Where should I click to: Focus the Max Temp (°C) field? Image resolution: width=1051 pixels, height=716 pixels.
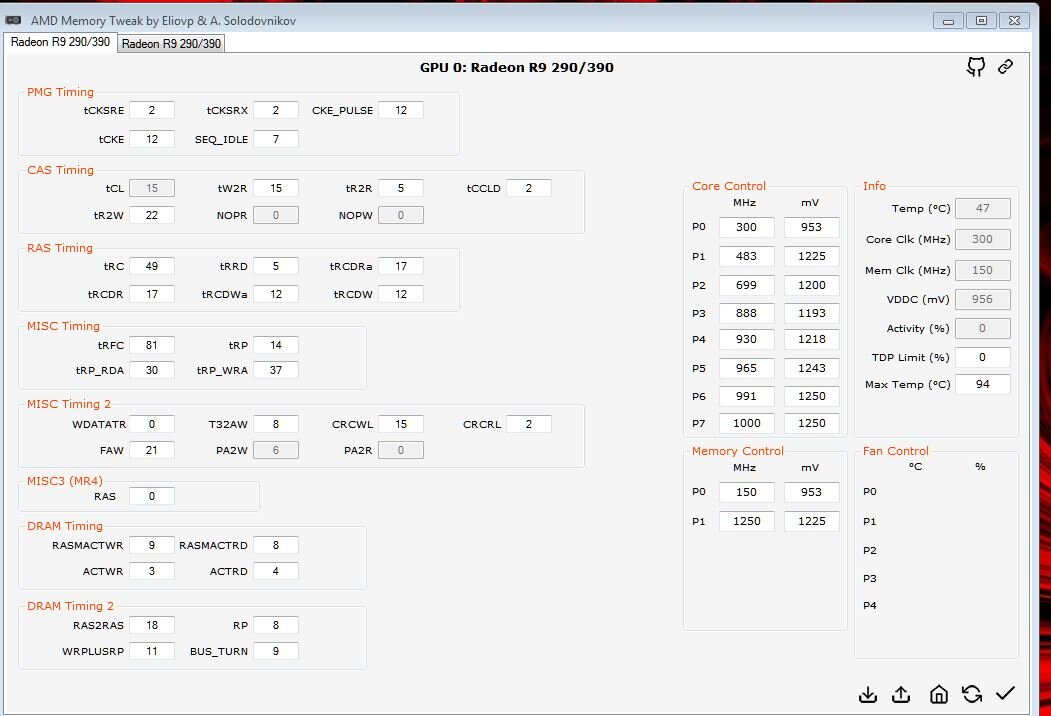(983, 384)
